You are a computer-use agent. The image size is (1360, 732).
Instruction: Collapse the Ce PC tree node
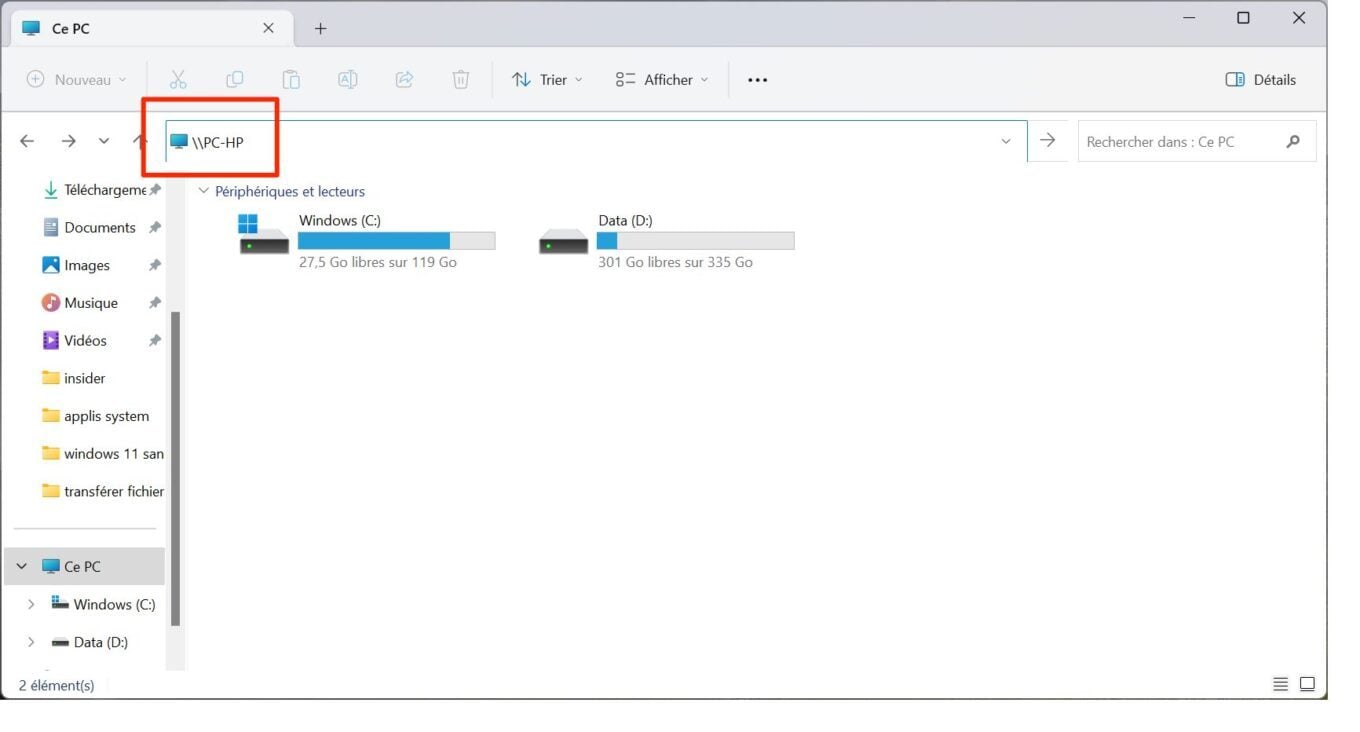(x=22, y=566)
